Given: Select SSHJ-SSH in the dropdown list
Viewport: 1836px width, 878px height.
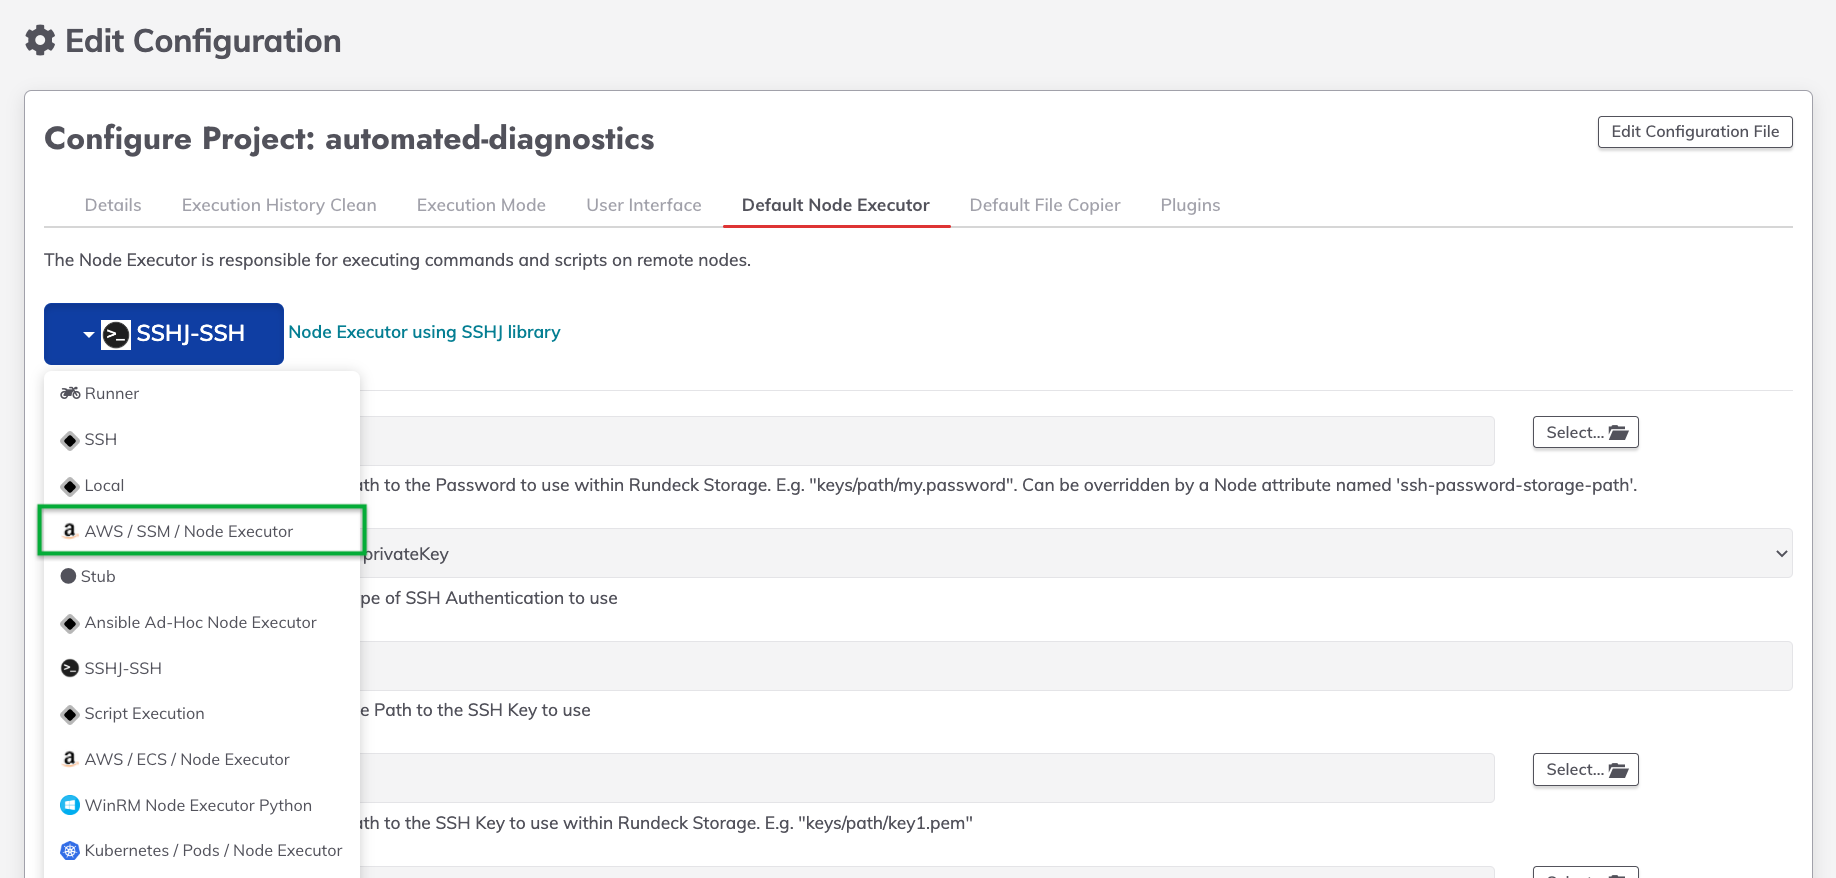Looking at the screenshot, I should [202, 668].
